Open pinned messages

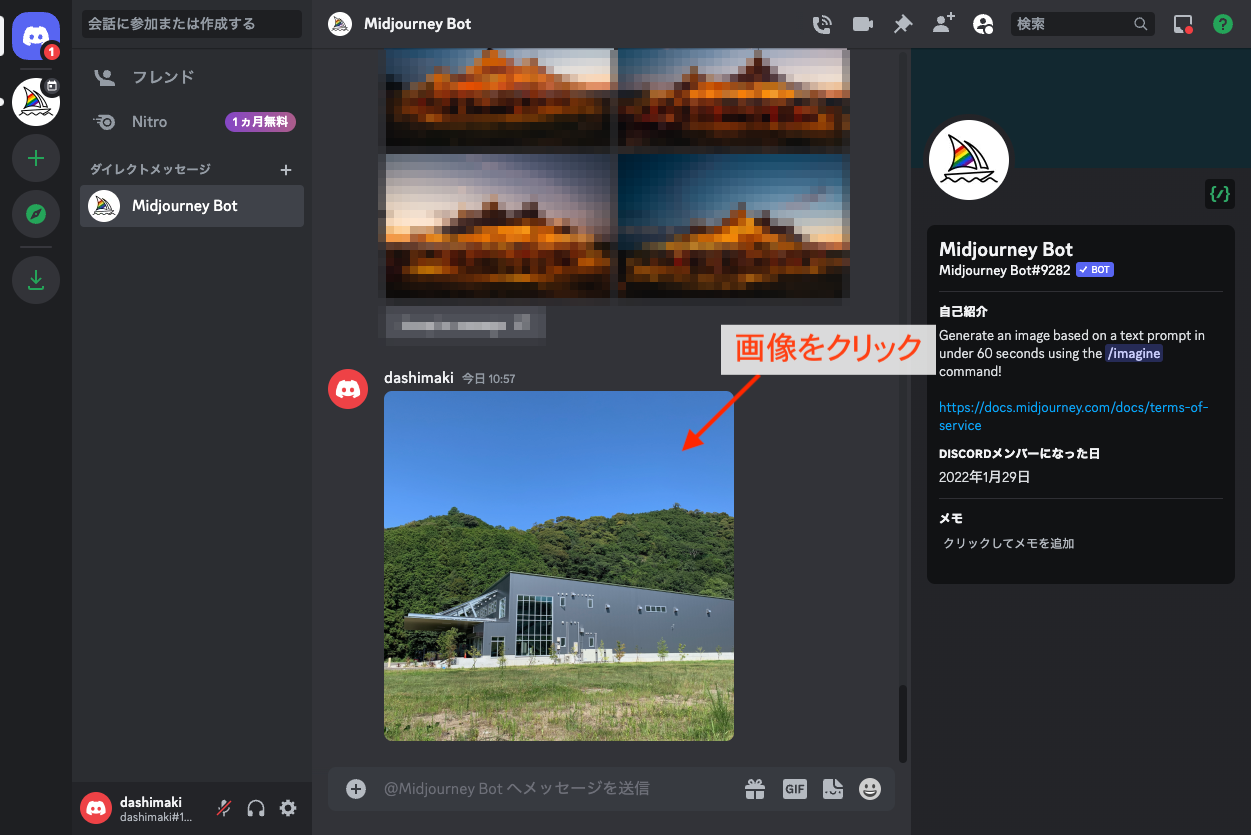[903, 24]
